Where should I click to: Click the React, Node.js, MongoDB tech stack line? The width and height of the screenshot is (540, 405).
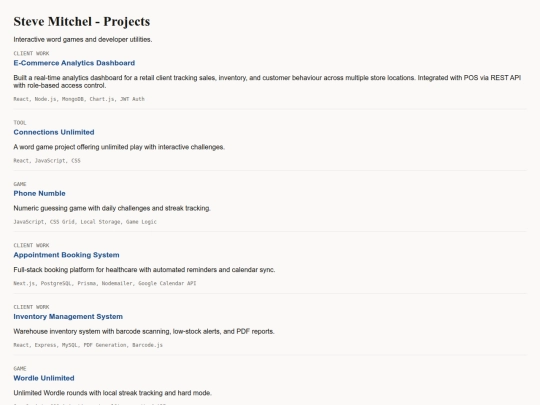[x=79, y=99]
